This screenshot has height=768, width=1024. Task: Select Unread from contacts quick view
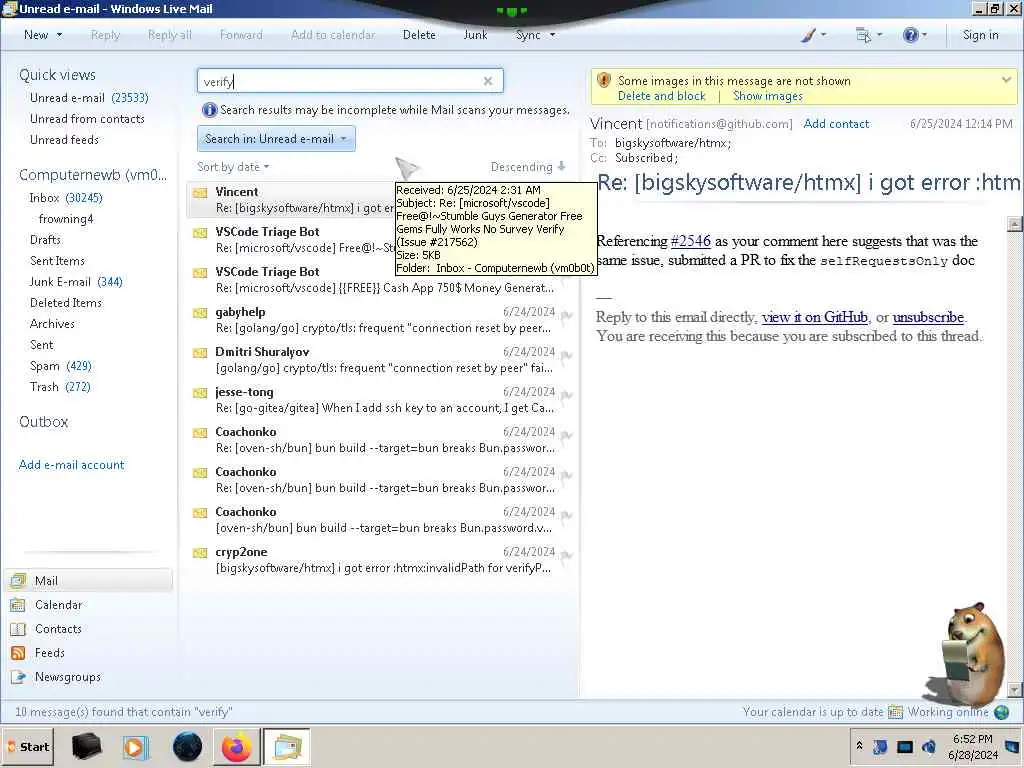click(87, 119)
